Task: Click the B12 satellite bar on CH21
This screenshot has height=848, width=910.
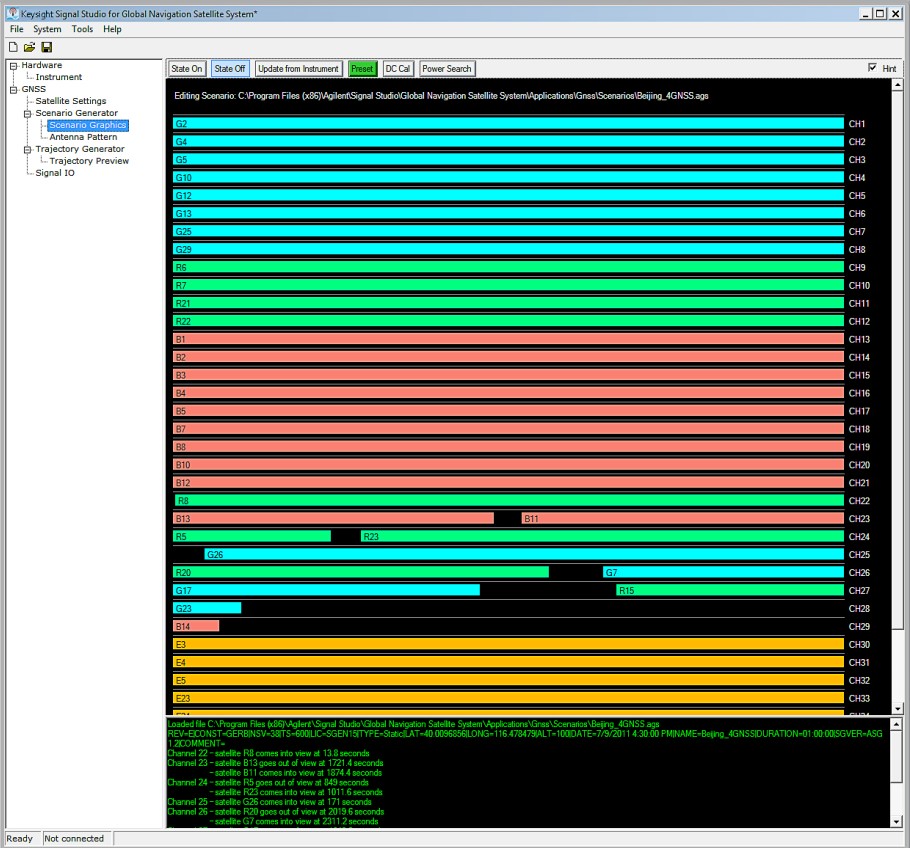Action: click(508, 483)
